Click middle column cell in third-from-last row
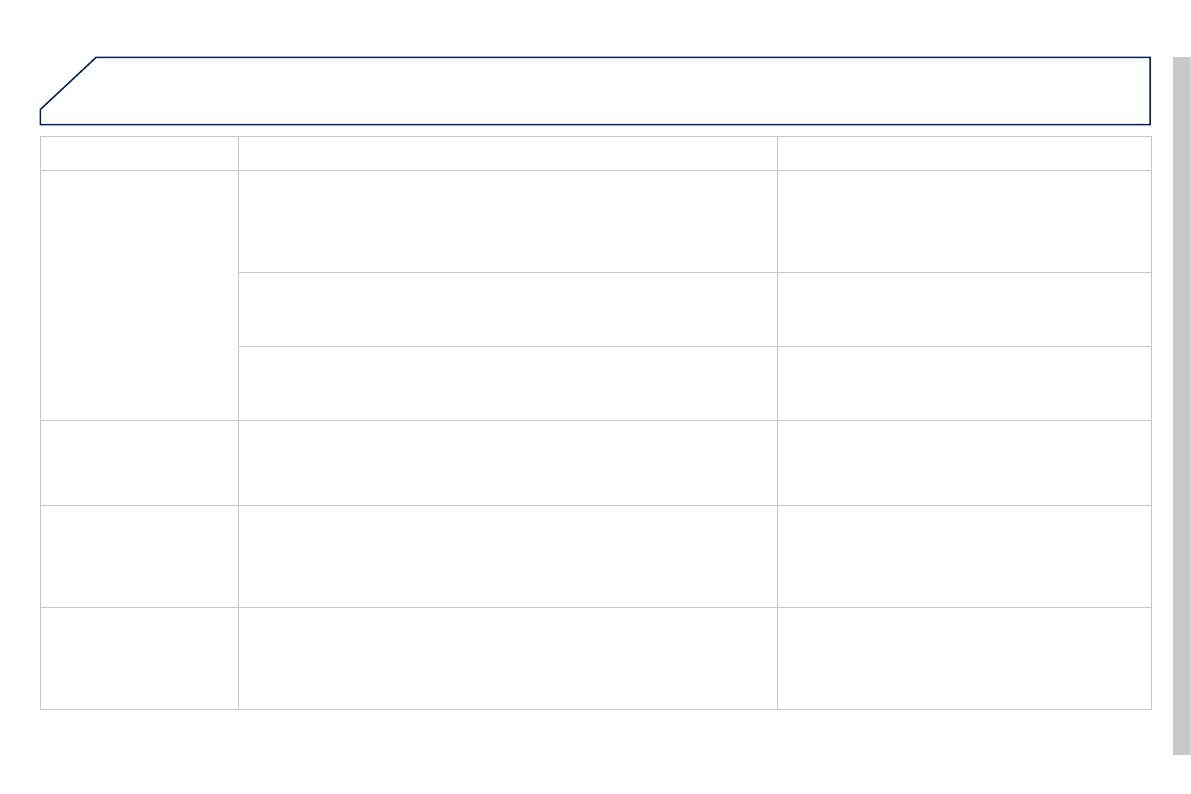This screenshot has width=1191, height=794. point(507,462)
